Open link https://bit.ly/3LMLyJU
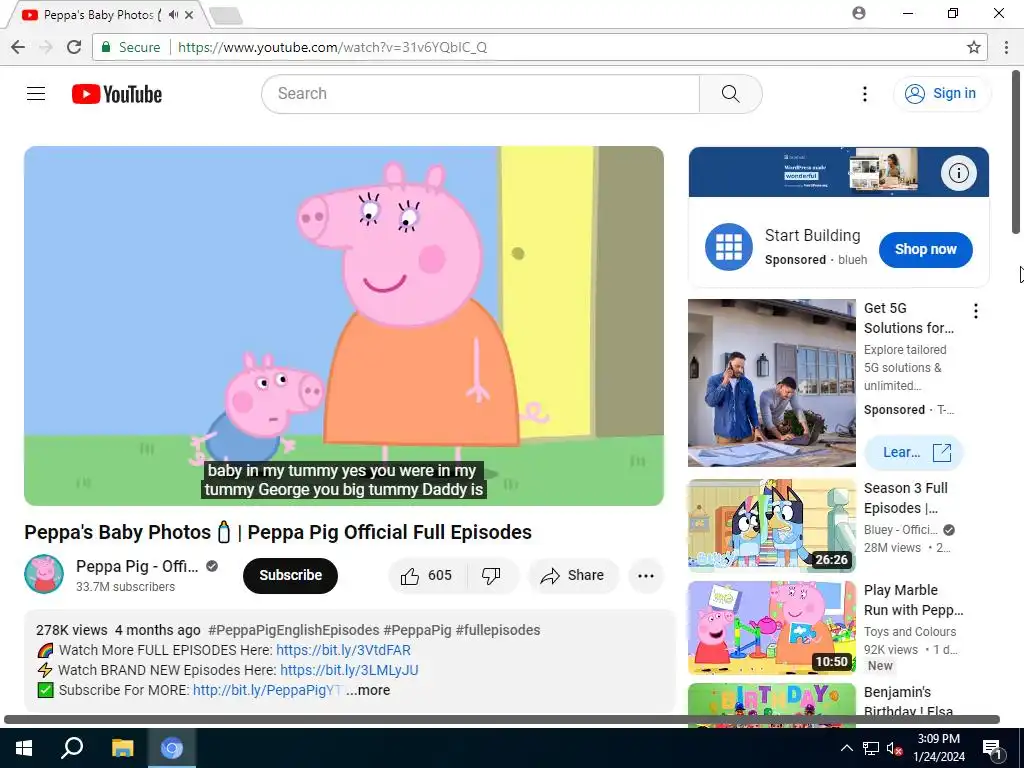 (x=349, y=670)
